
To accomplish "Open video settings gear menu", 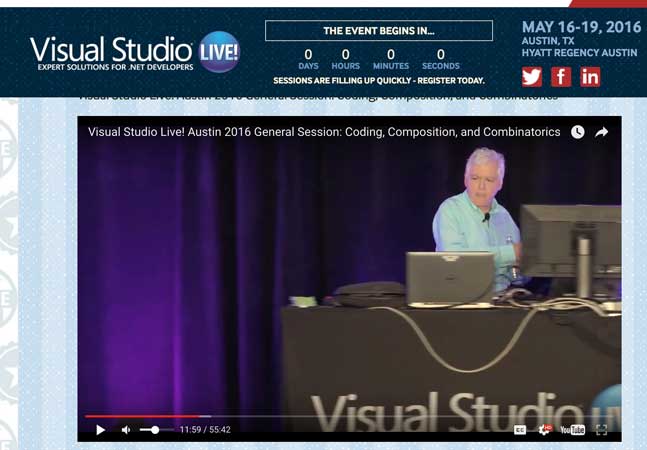I will pyautogui.click(x=545, y=430).
